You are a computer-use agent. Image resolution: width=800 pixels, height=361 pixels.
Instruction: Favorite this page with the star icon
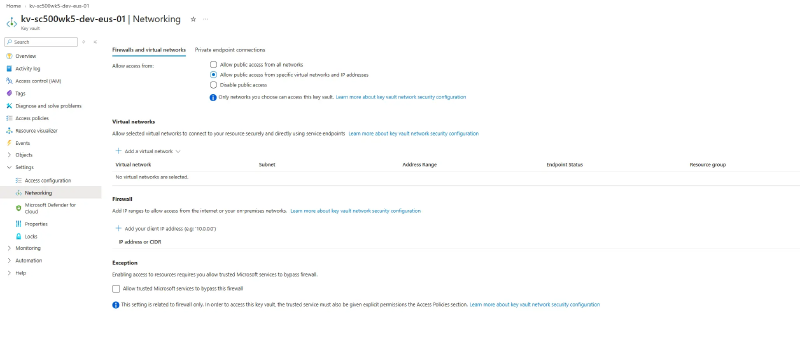(193, 19)
